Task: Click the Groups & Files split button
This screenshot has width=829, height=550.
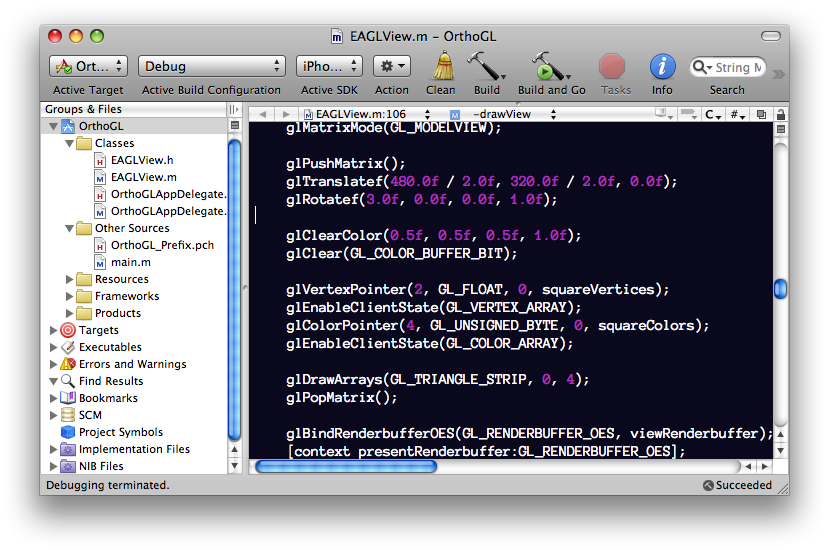Action: tap(235, 126)
